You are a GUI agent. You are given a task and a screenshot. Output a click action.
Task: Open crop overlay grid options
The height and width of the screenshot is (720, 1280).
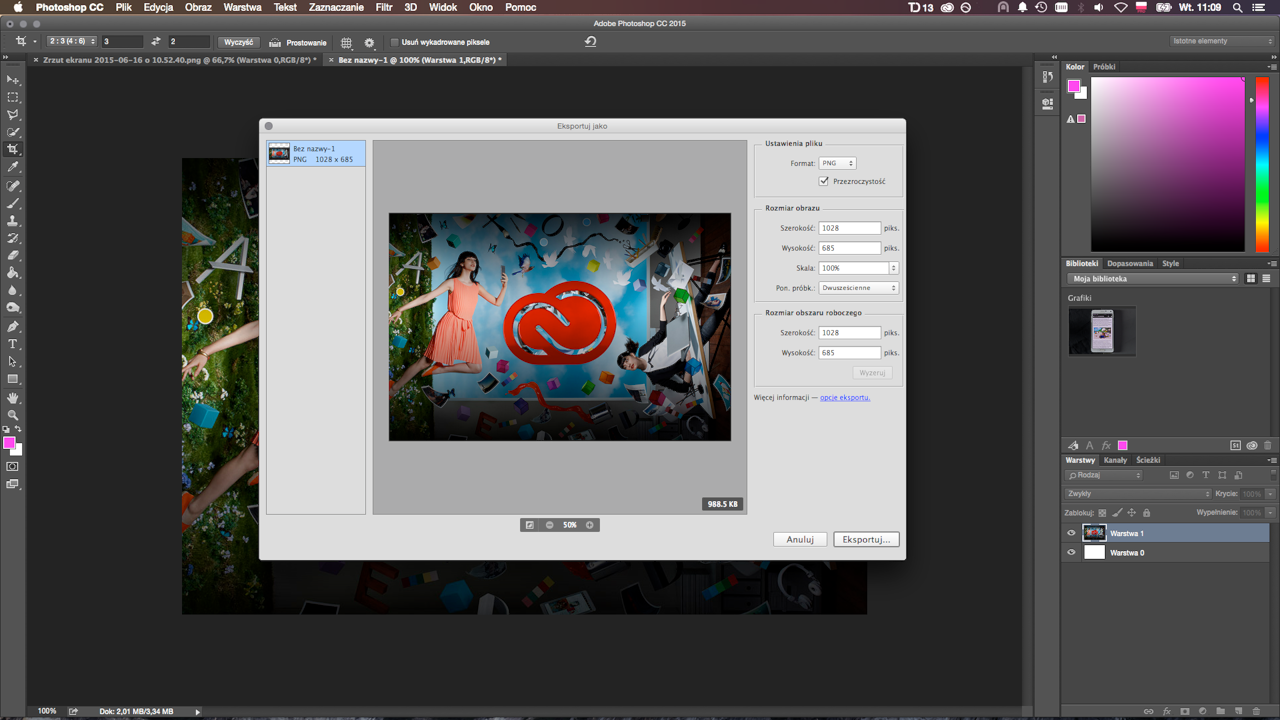click(x=346, y=43)
